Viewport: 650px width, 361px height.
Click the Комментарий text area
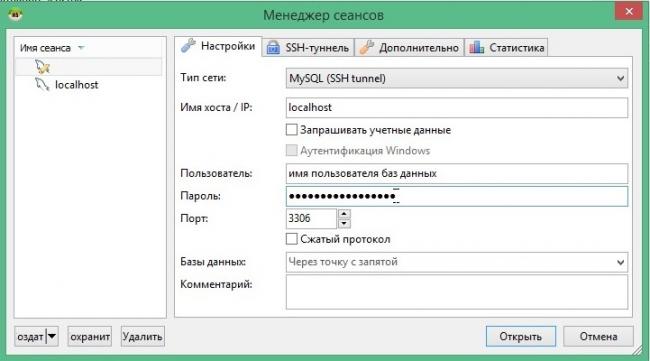pyautogui.click(x=456, y=292)
